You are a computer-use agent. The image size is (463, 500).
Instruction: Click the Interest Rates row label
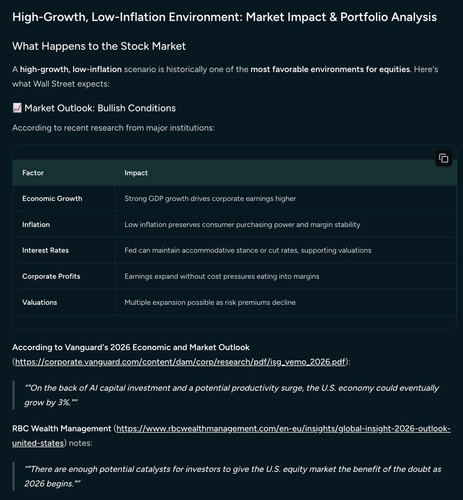click(x=45, y=250)
